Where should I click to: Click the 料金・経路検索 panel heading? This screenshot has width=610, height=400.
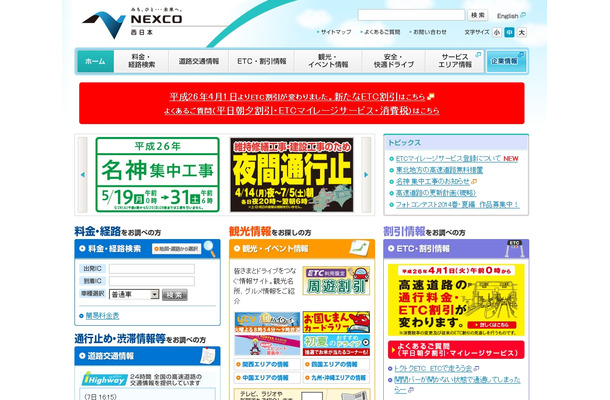click(x=114, y=249)
